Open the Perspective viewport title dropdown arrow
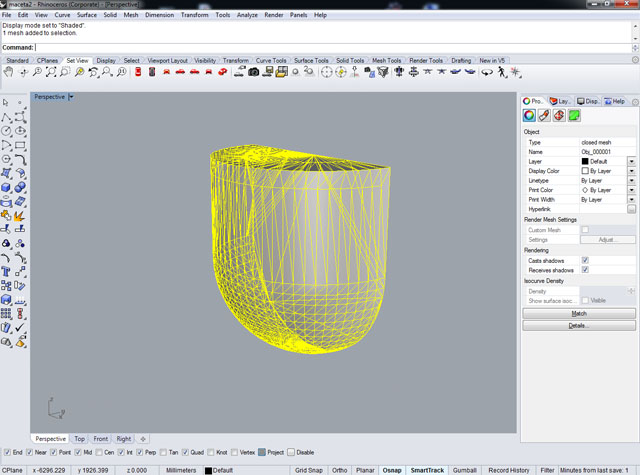Viewport: 640px width, 475px height. (71, 97)
